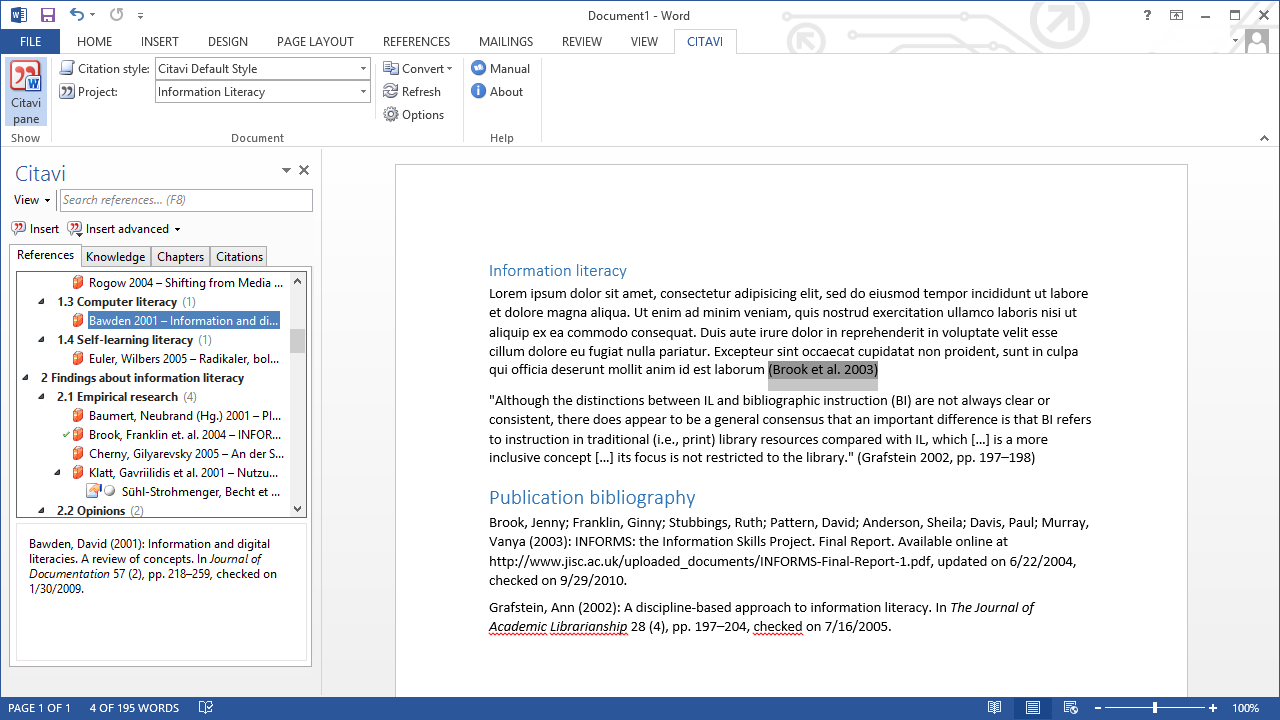1280x720 pixels.
Task: Click the Citation style icon
Action: (x=67, y=68)
